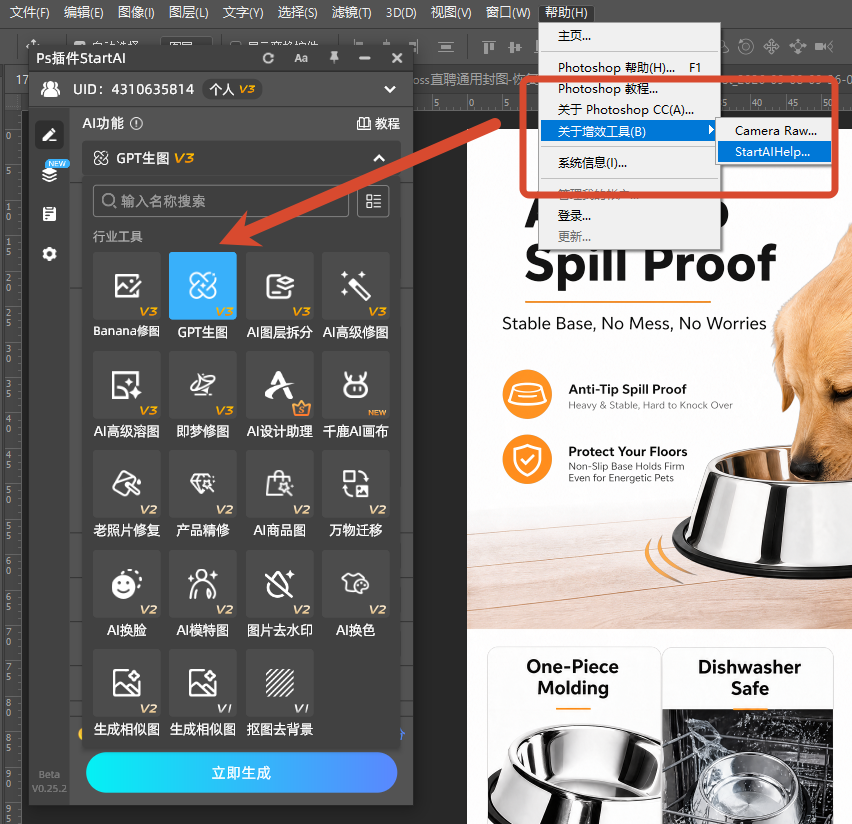Click the Dishwasher Safe card on canvas
The width and height of the screenshot is (852, 824).
(748, 734)
